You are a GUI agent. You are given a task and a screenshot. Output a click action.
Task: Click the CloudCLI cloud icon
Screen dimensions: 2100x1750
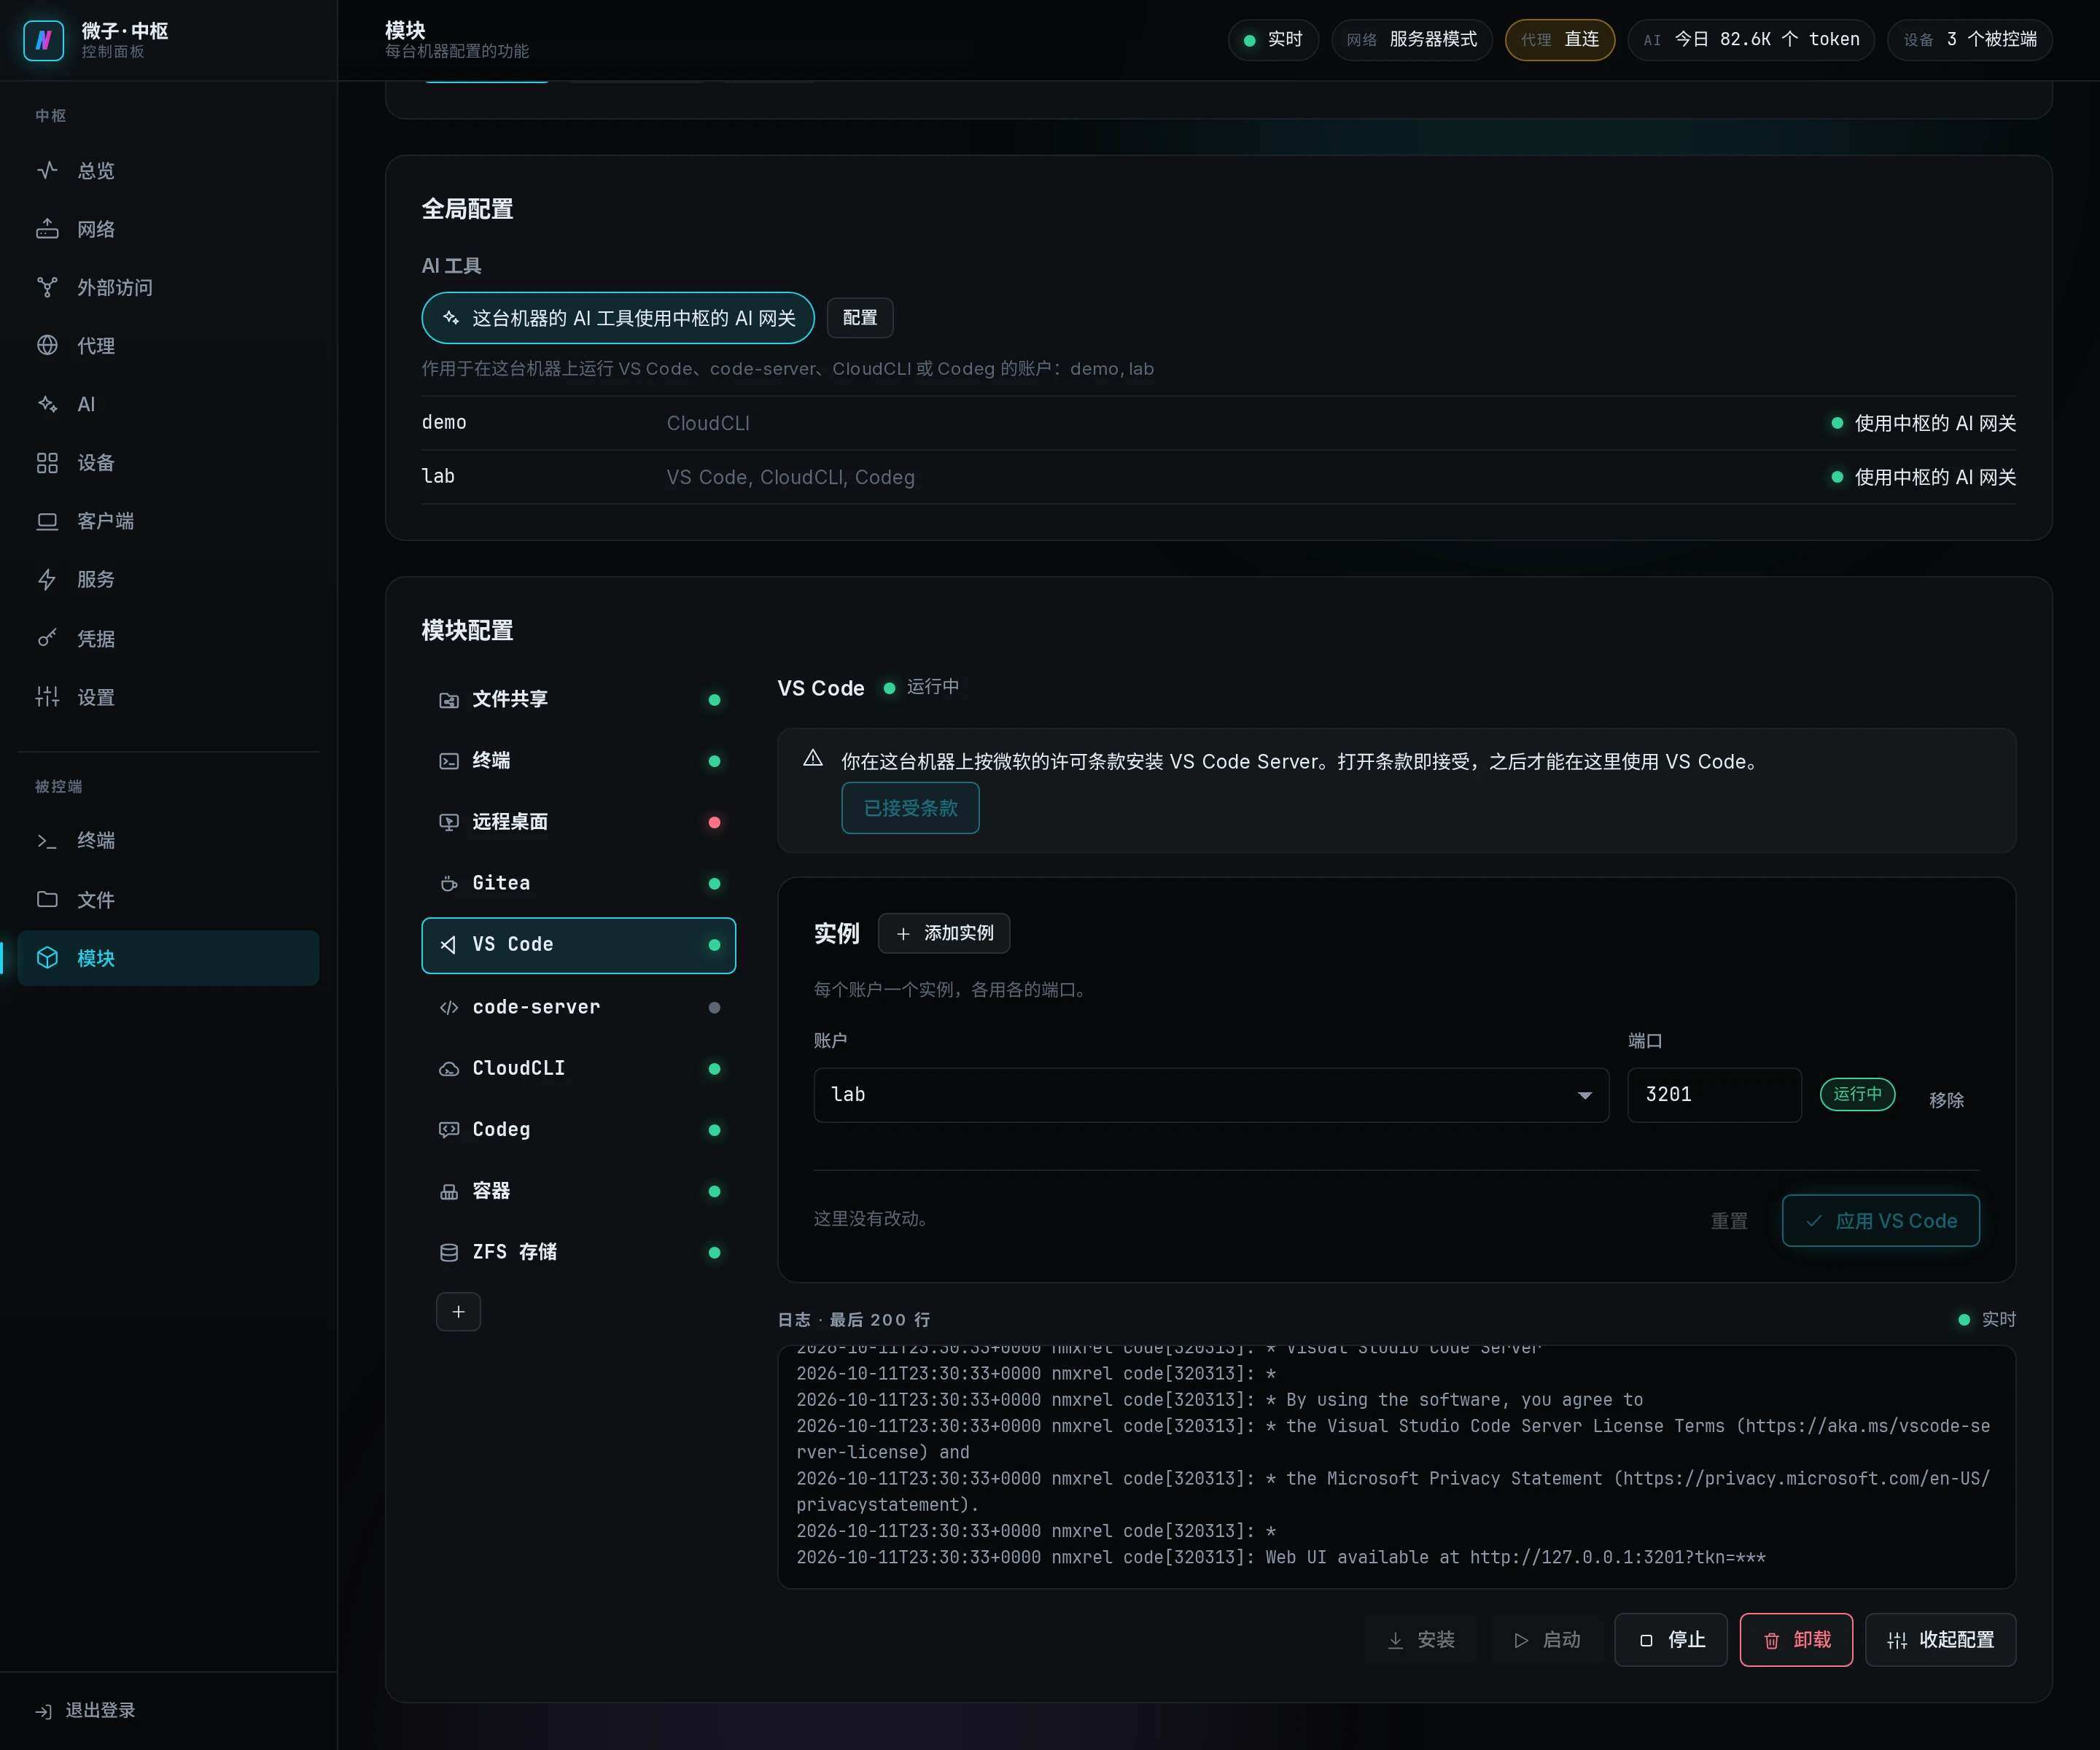click(x=449, y=1069)
